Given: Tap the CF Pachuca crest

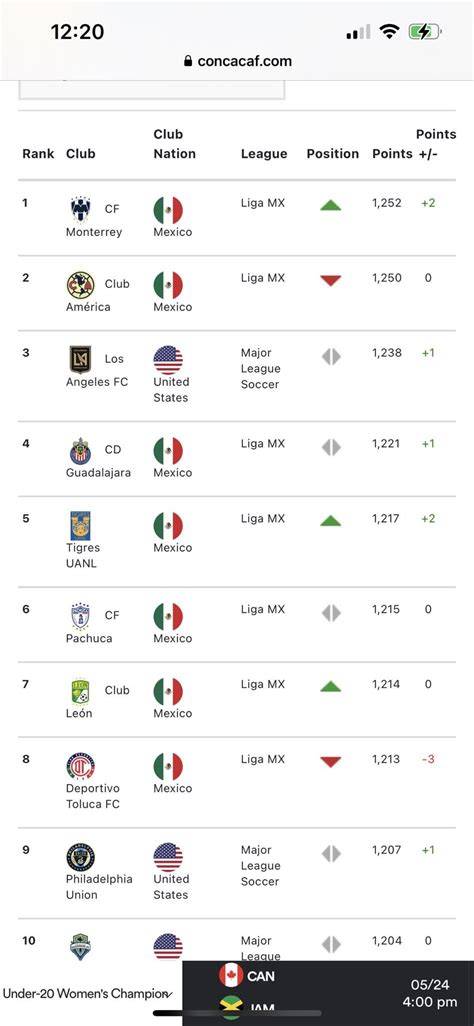Looking at the screenshot, I should (81, 616).
